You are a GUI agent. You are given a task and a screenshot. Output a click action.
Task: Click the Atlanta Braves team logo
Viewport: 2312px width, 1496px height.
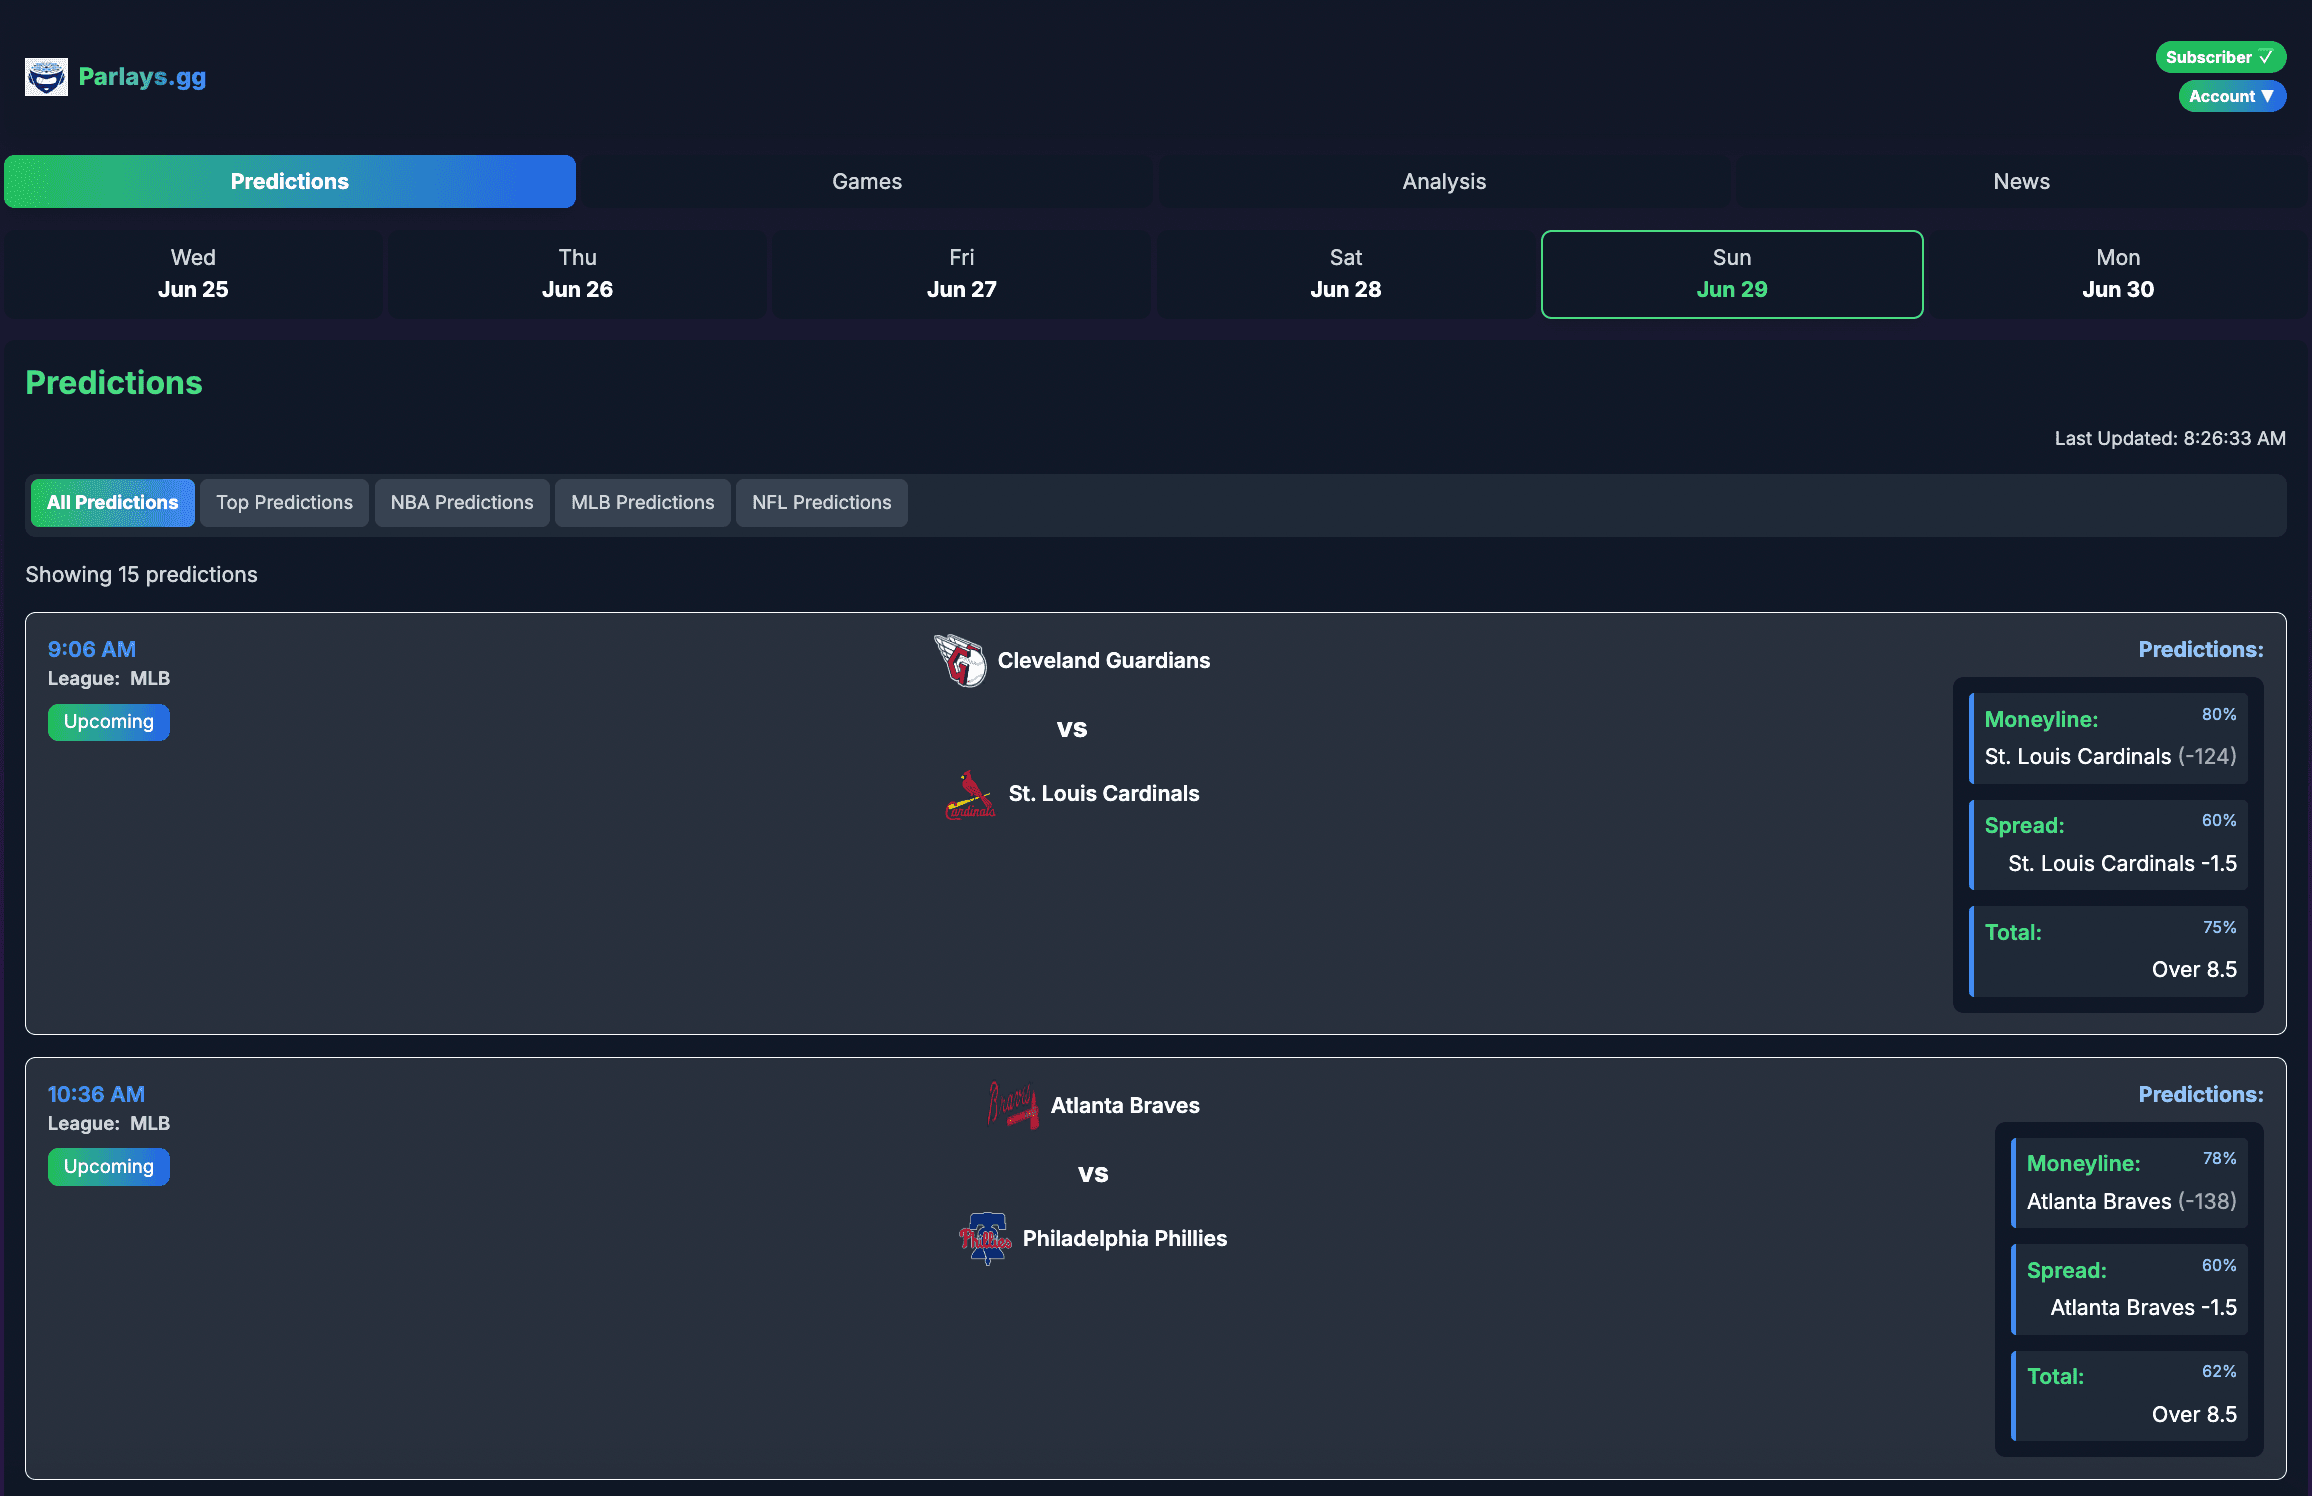point(1013,1105)
